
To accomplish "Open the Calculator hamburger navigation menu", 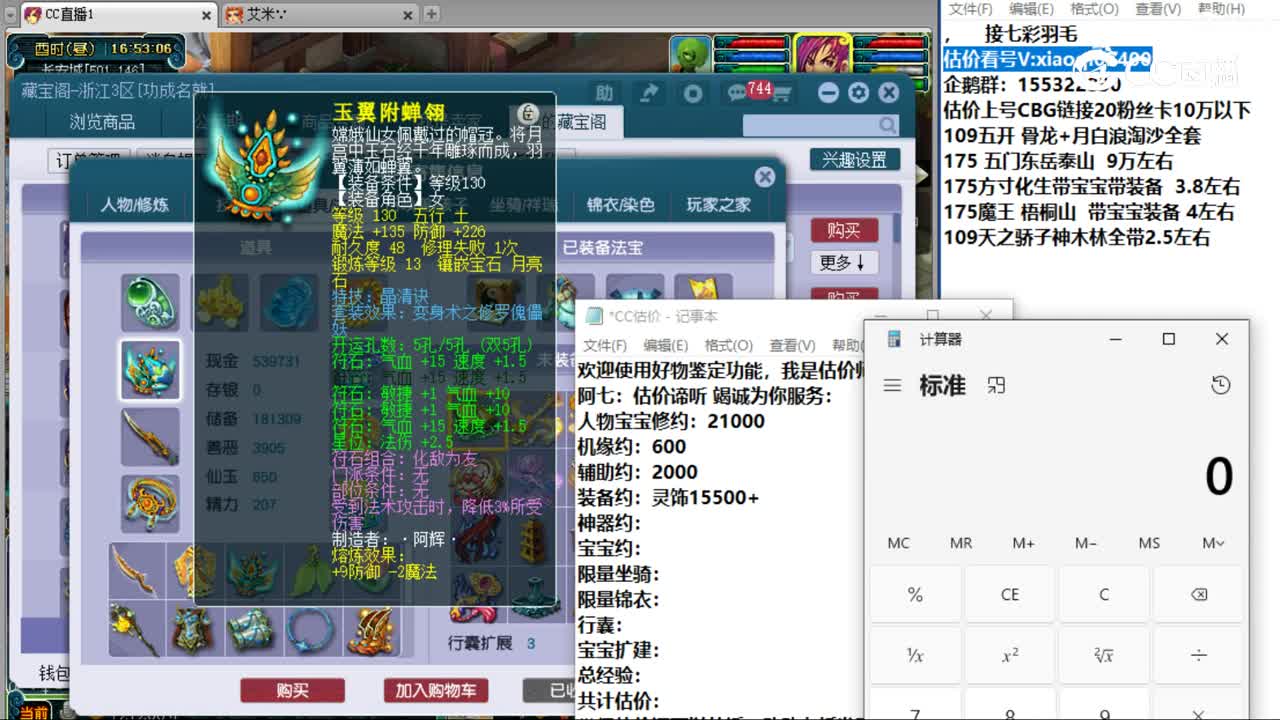I will click(892, 384).
